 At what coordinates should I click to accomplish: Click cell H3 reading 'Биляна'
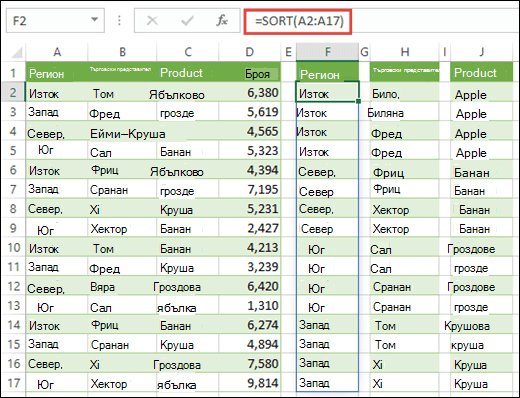405,111
